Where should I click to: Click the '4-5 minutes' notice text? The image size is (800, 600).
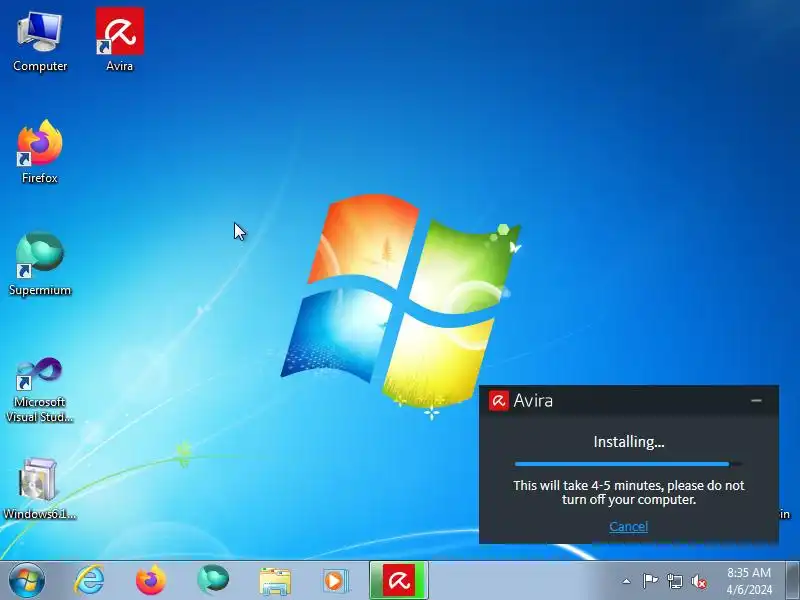pyautogui.click(x=629, y=492)
